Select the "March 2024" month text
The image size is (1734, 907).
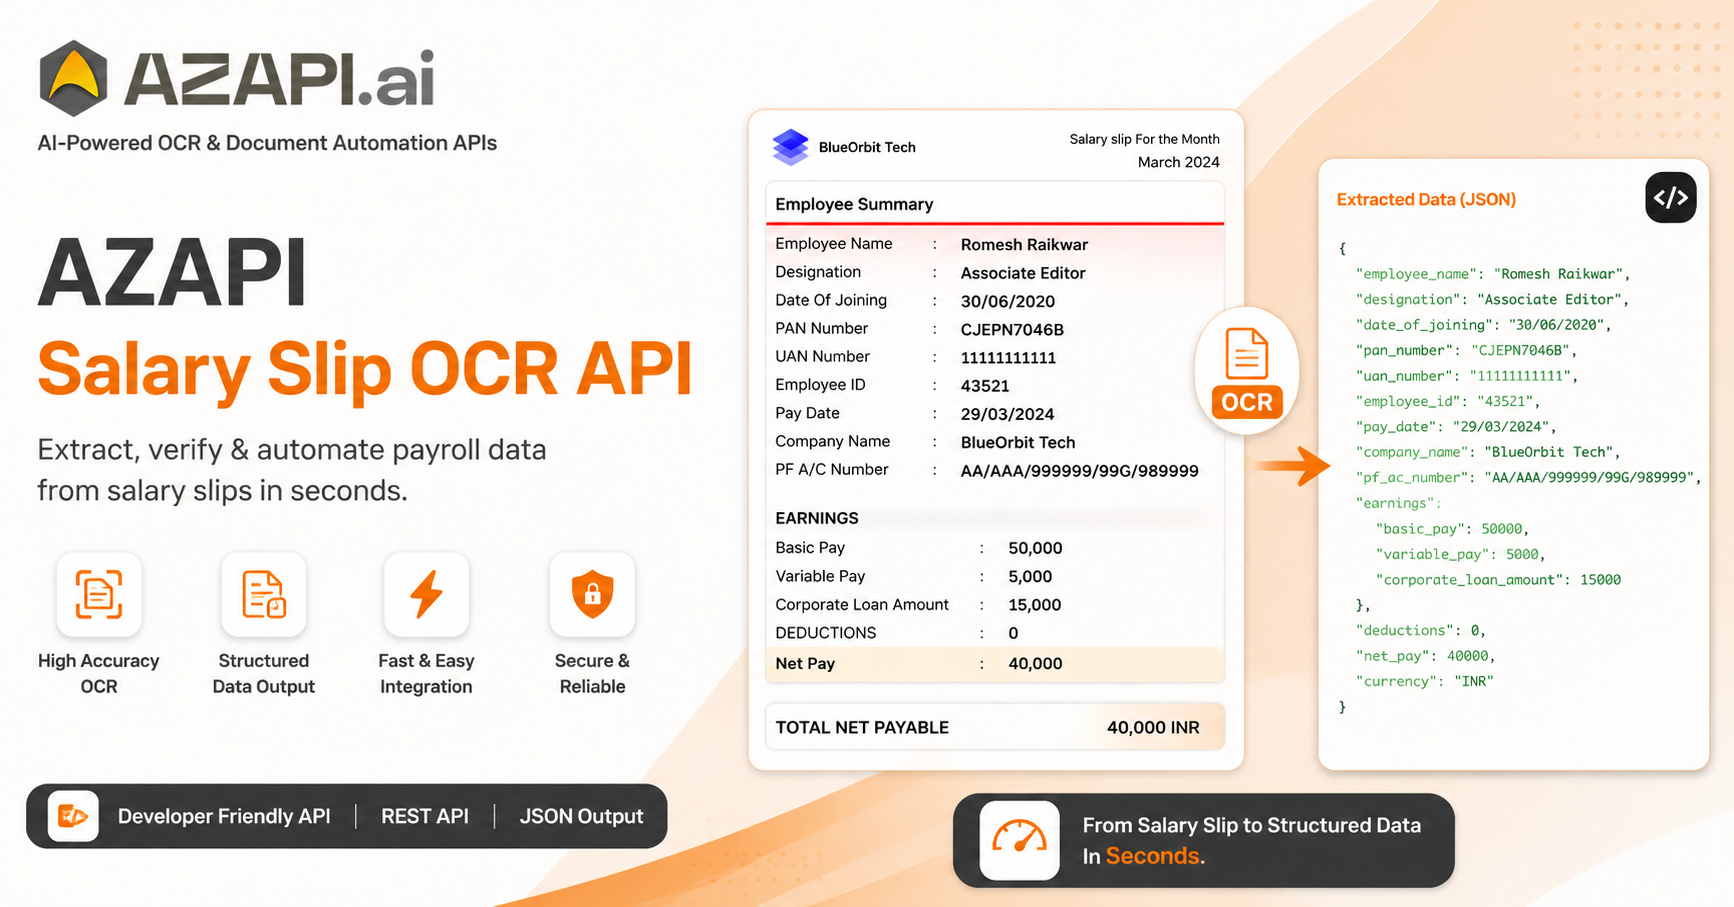coord(1178,162)
